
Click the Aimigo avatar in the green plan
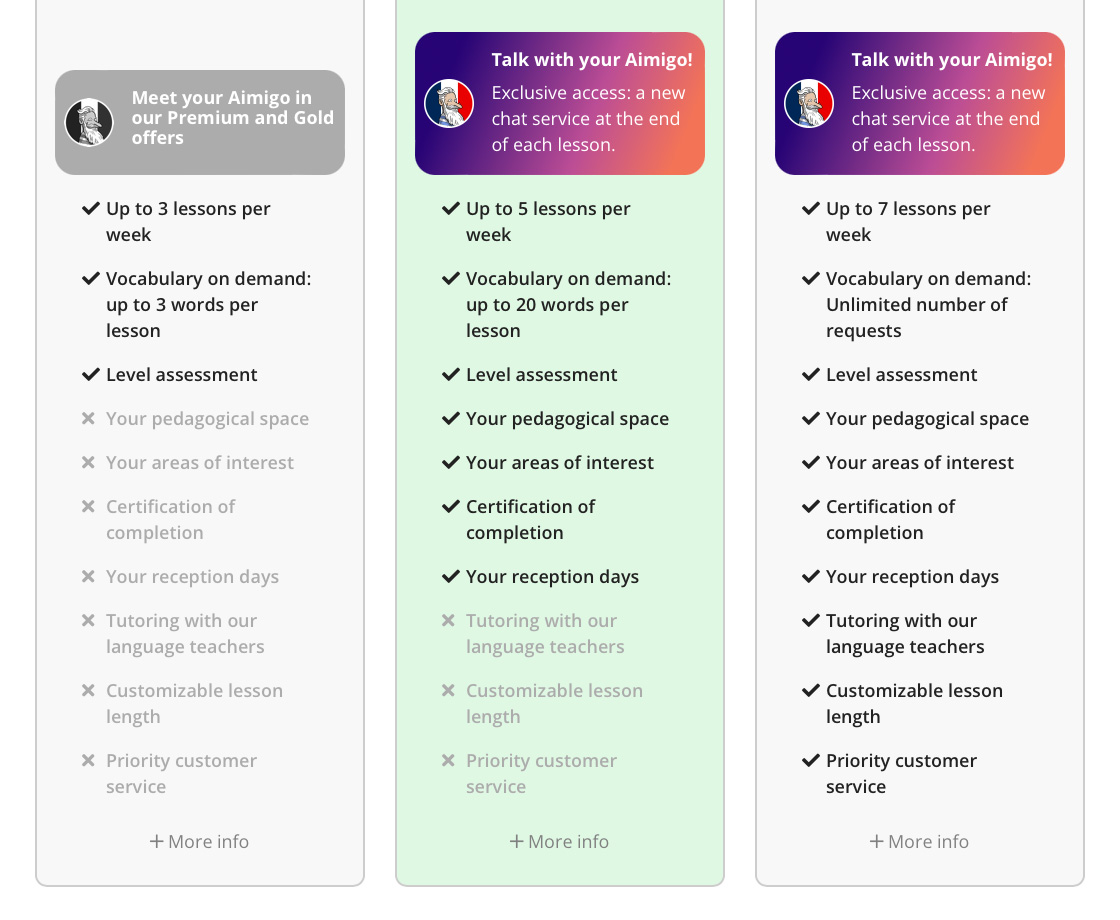pyautogui.click(x=449, y=104)
